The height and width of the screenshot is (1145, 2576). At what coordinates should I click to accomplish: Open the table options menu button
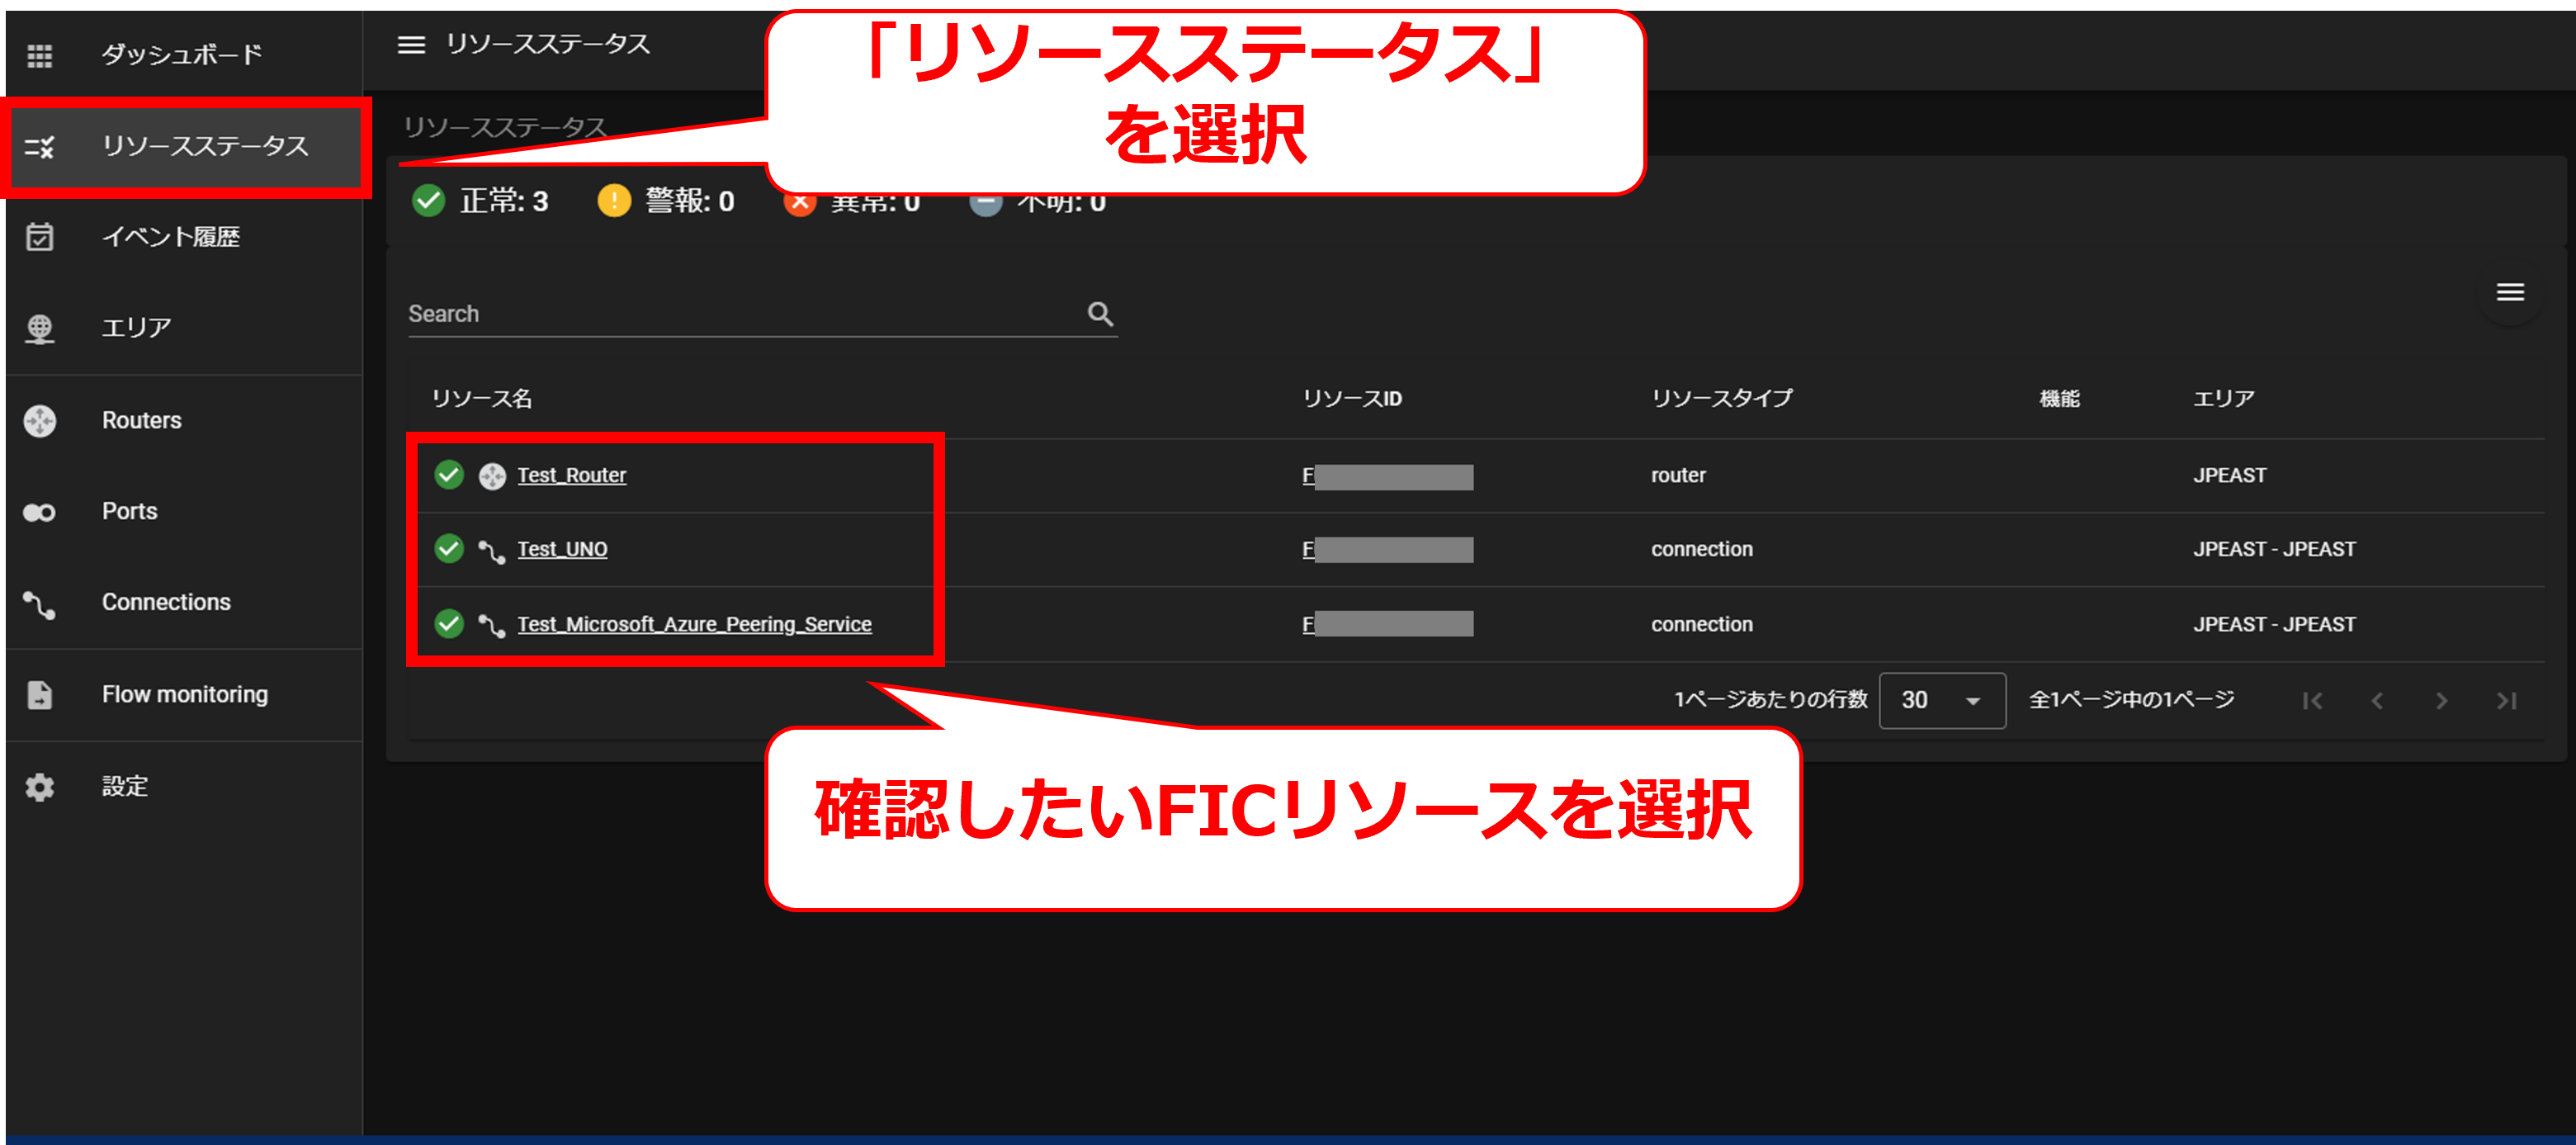coord(2510,292)
